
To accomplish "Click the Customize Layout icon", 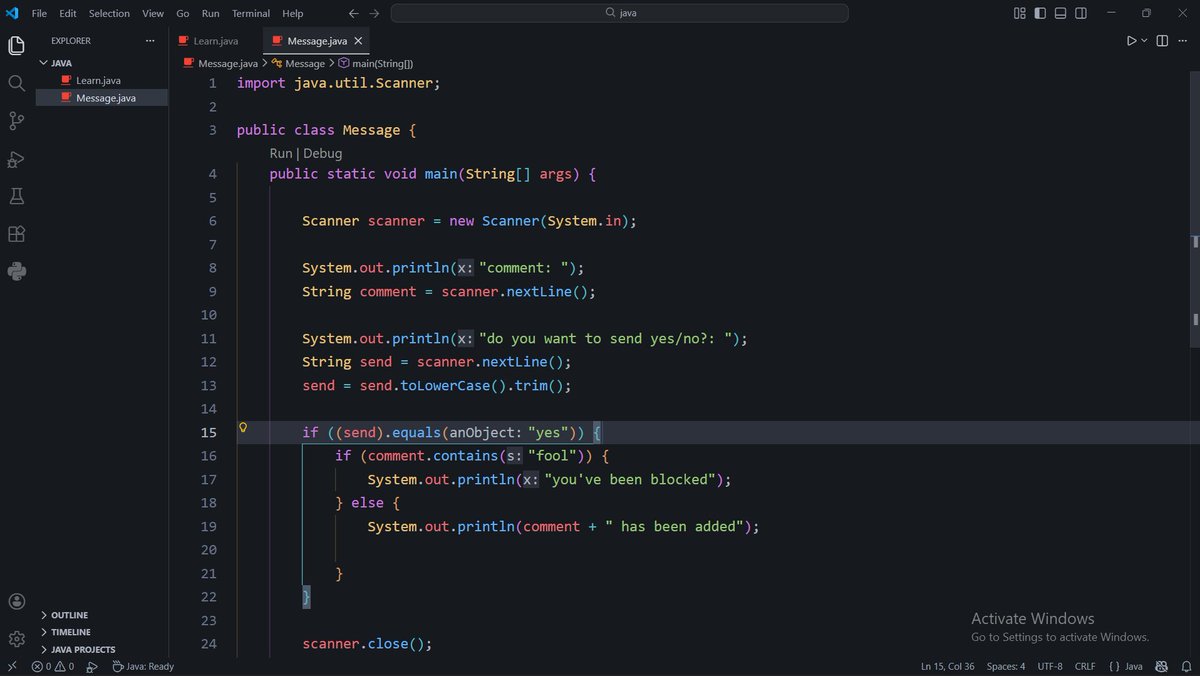I will click(1020, 13).
